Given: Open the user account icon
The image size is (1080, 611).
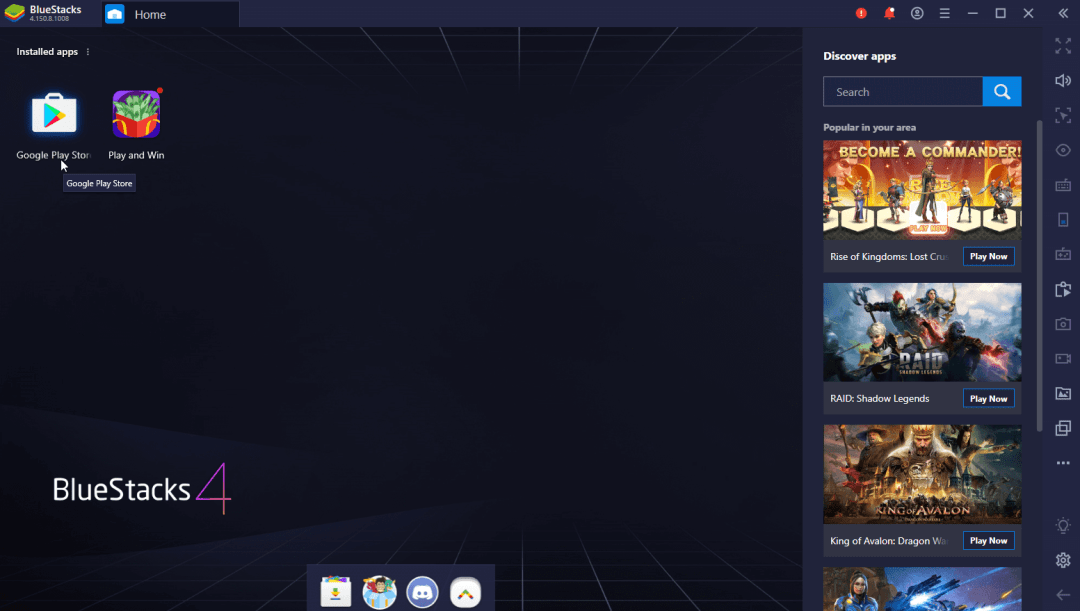Looking at the screenshot, I should point(917,13).
